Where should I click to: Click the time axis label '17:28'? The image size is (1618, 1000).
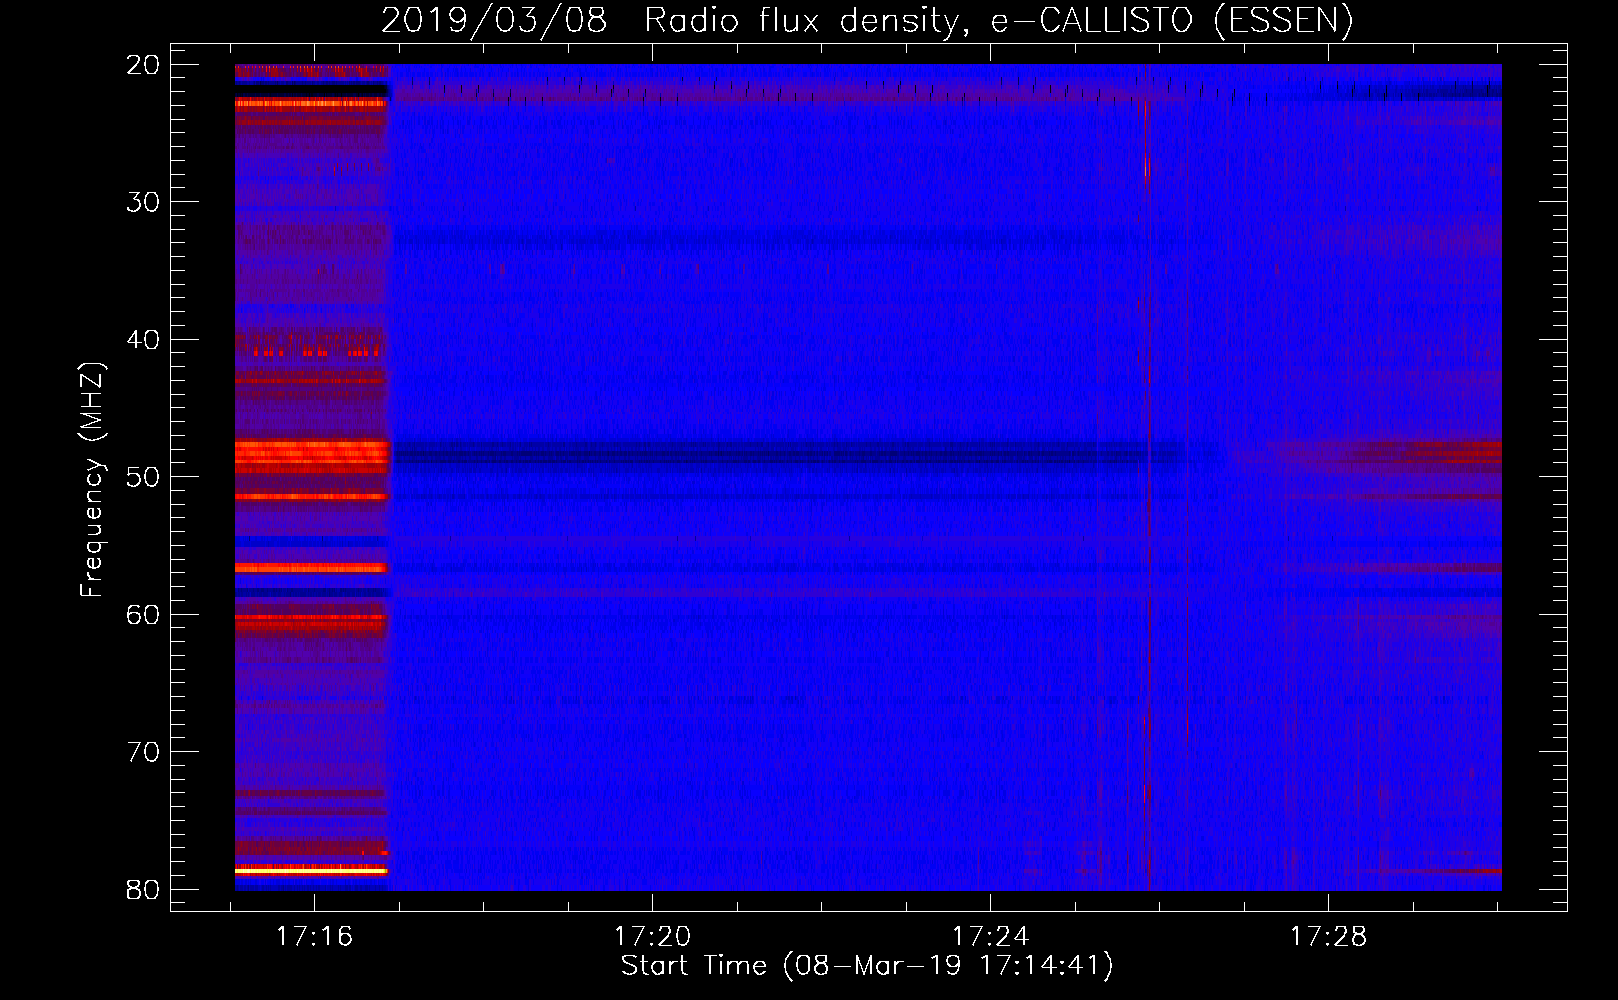1328,937
